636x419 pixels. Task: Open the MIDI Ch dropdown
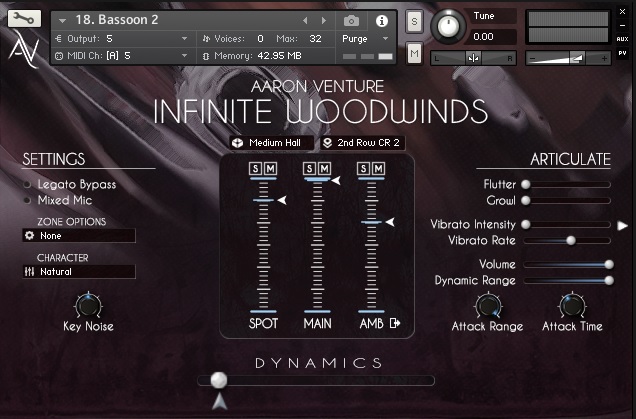tap(185, 56)
